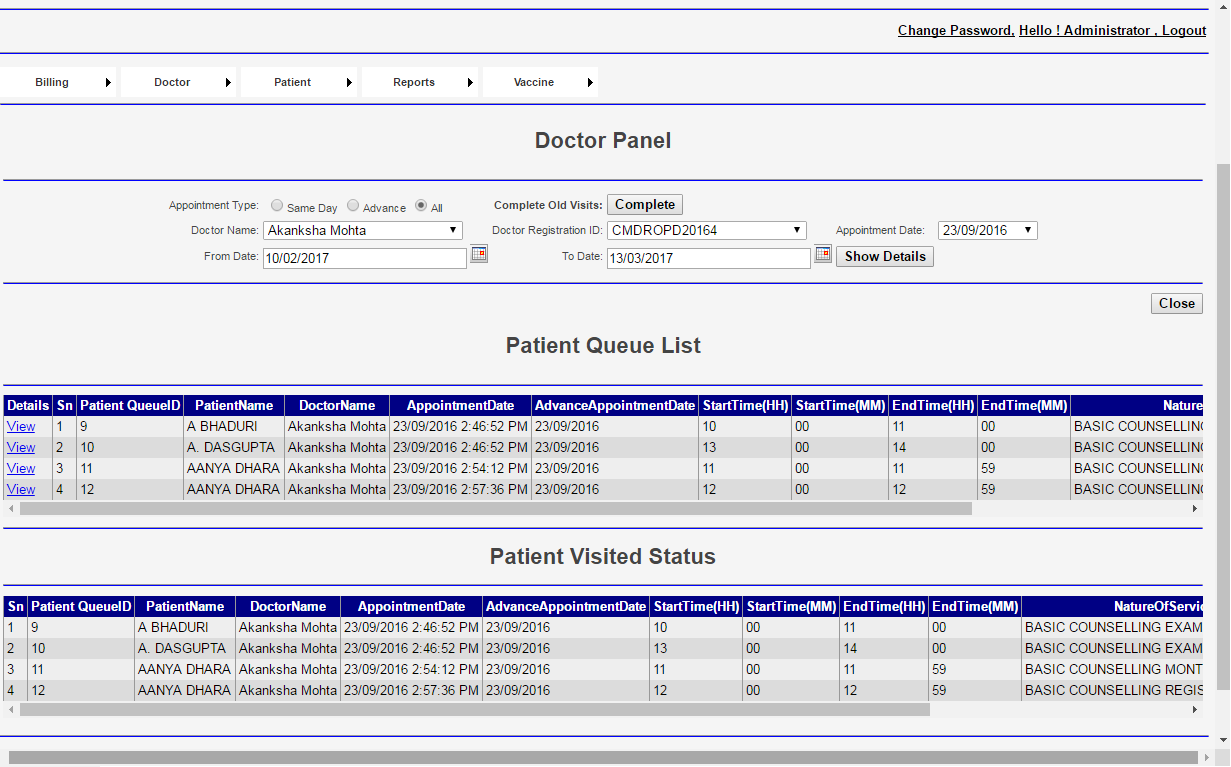Select the All appointment type
This screenshot has height=767, width=1231.
pyautogui.click(x=421, y=205)
